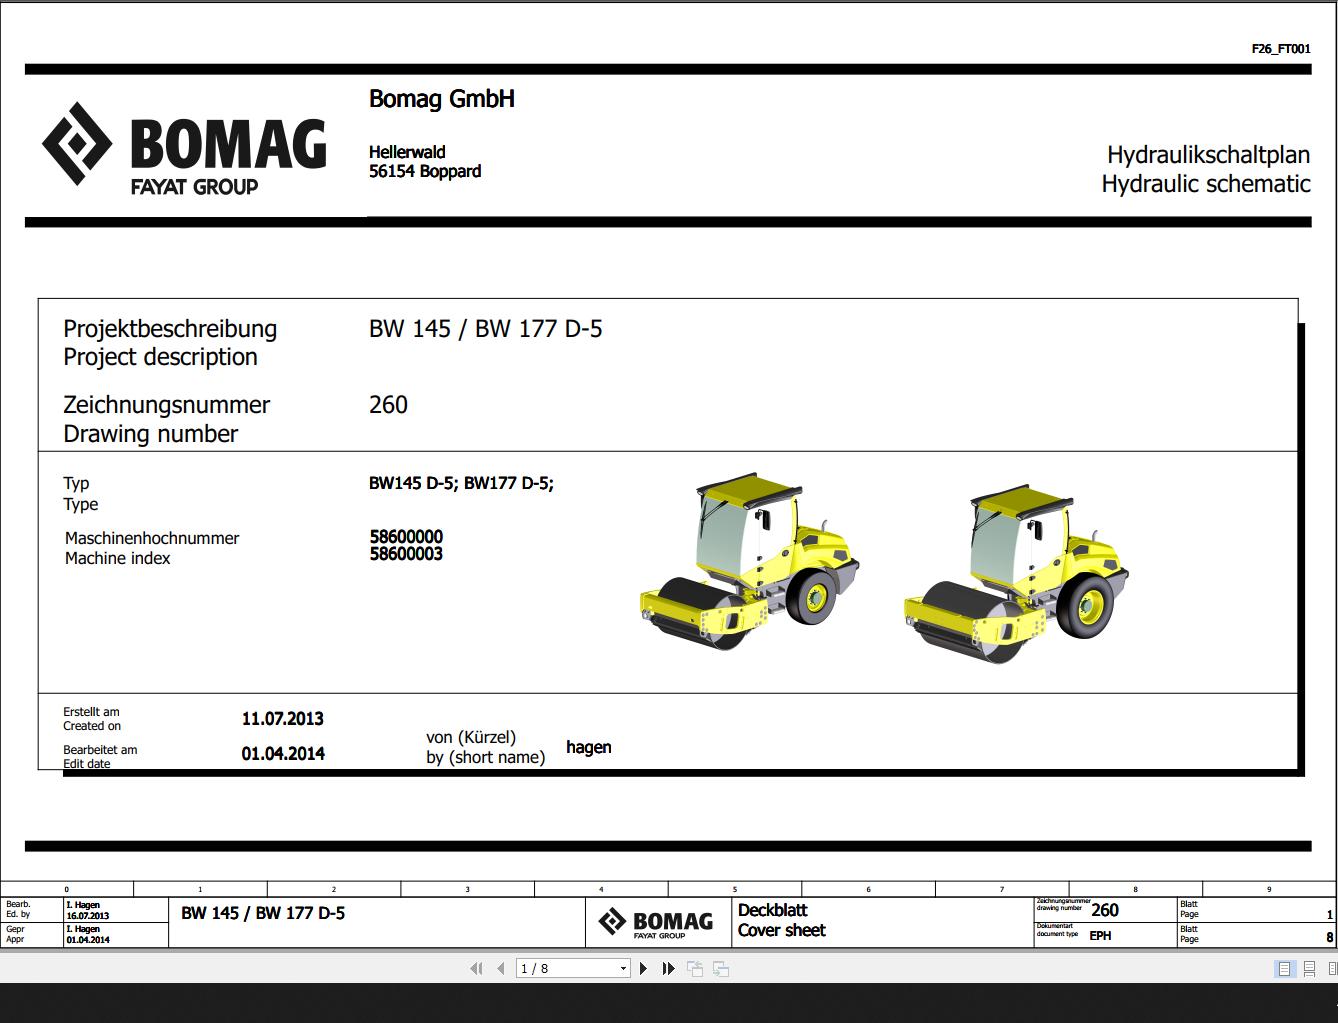This screenshot has height=1023, width=1338.
Task: Click type text 'BW145 D-5; BW177 D-5;'
Action: (461, 483)
